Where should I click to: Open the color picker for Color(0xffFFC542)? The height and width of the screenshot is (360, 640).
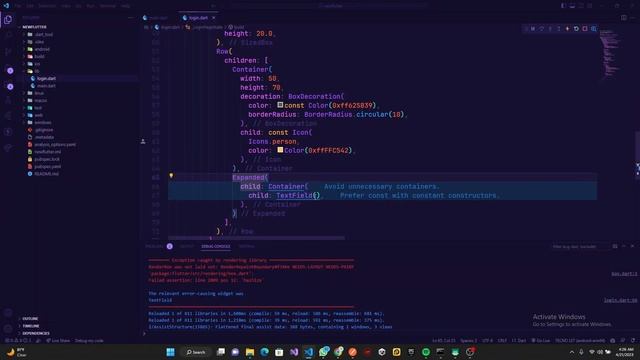[x=280, y=150]
